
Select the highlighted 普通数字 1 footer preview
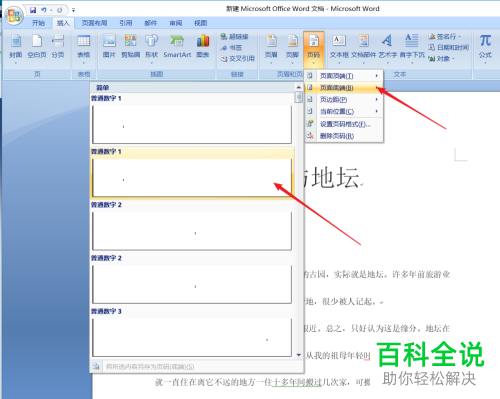coord(192,173)
